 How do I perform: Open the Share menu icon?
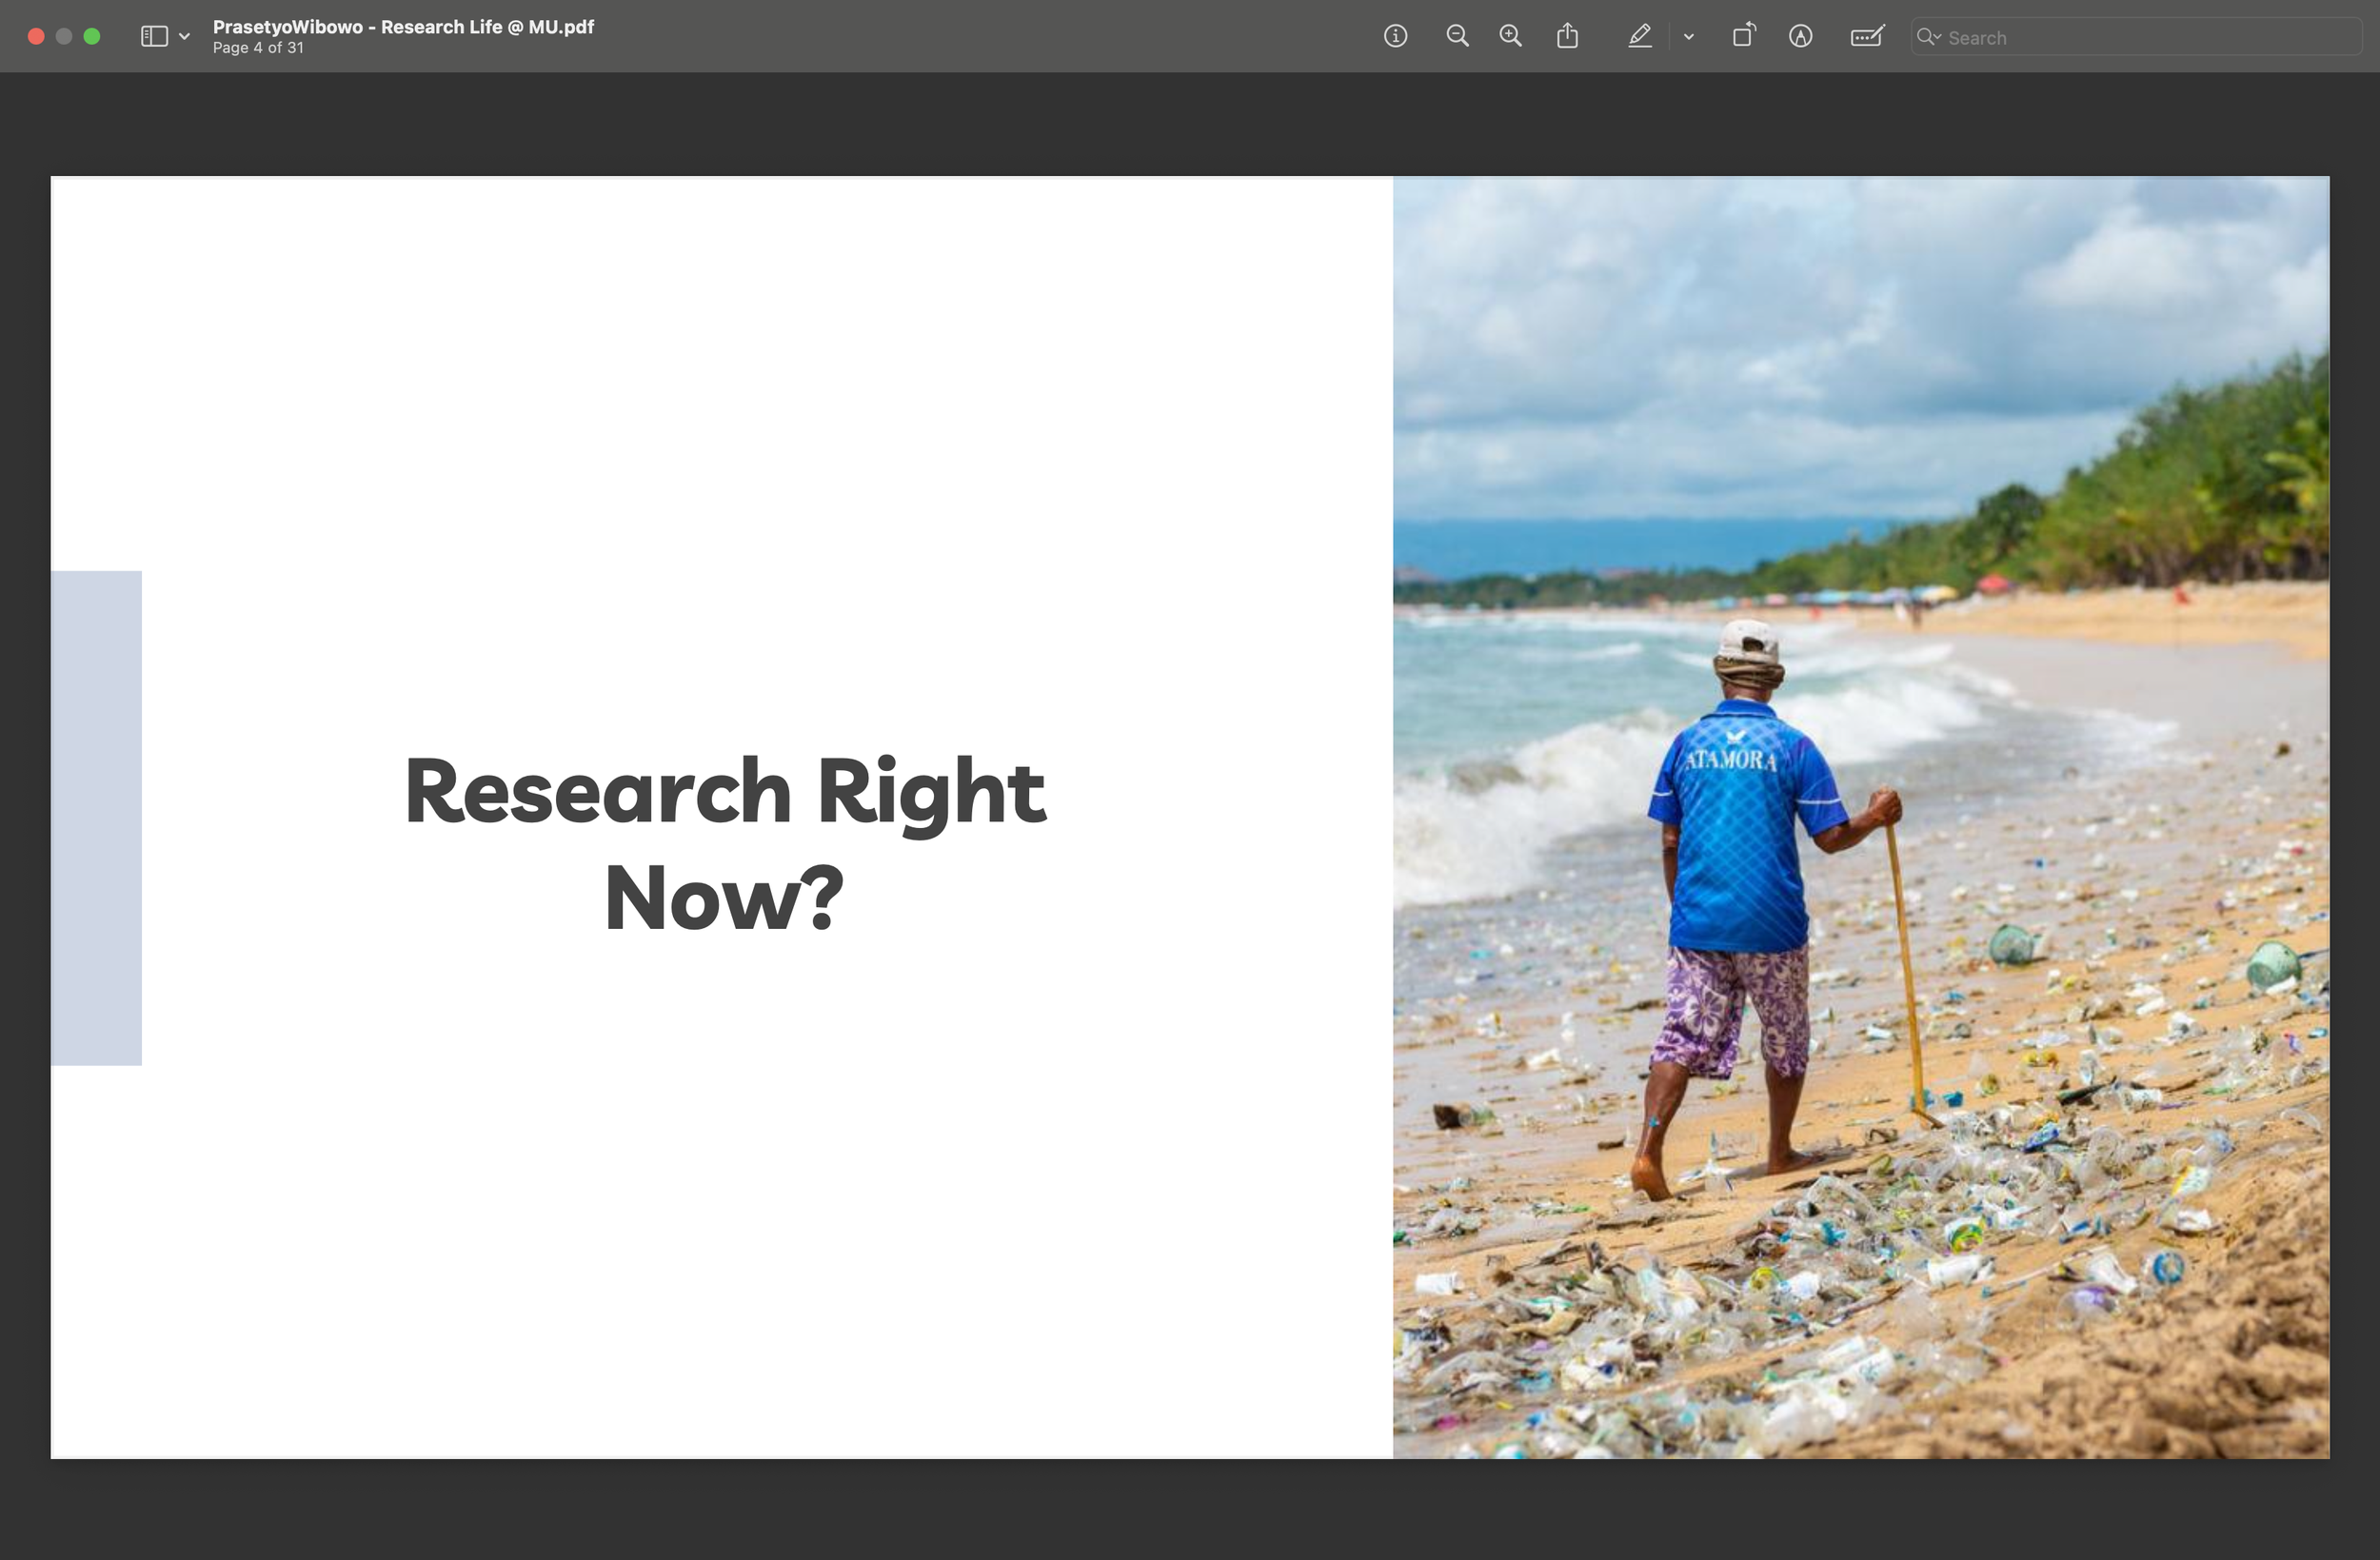[x=1567, y=37]
